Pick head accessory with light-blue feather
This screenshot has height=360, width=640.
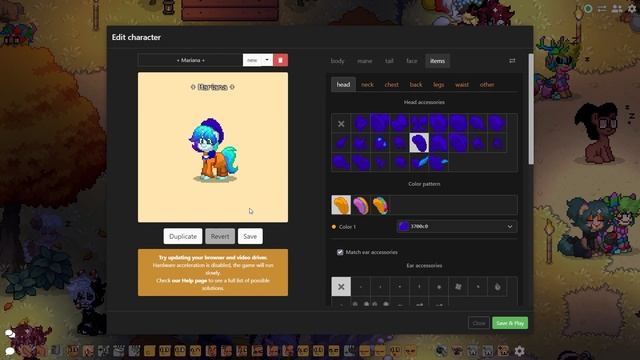[x=419, y=162]
